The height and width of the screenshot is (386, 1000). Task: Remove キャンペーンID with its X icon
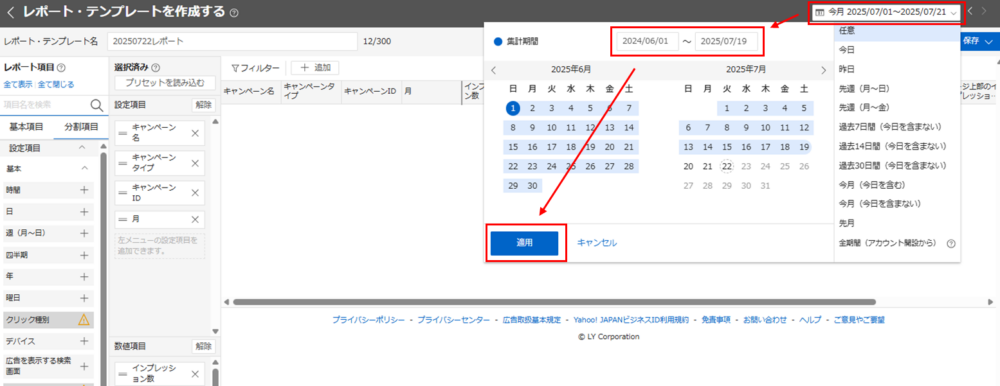[x=196, y=193]
